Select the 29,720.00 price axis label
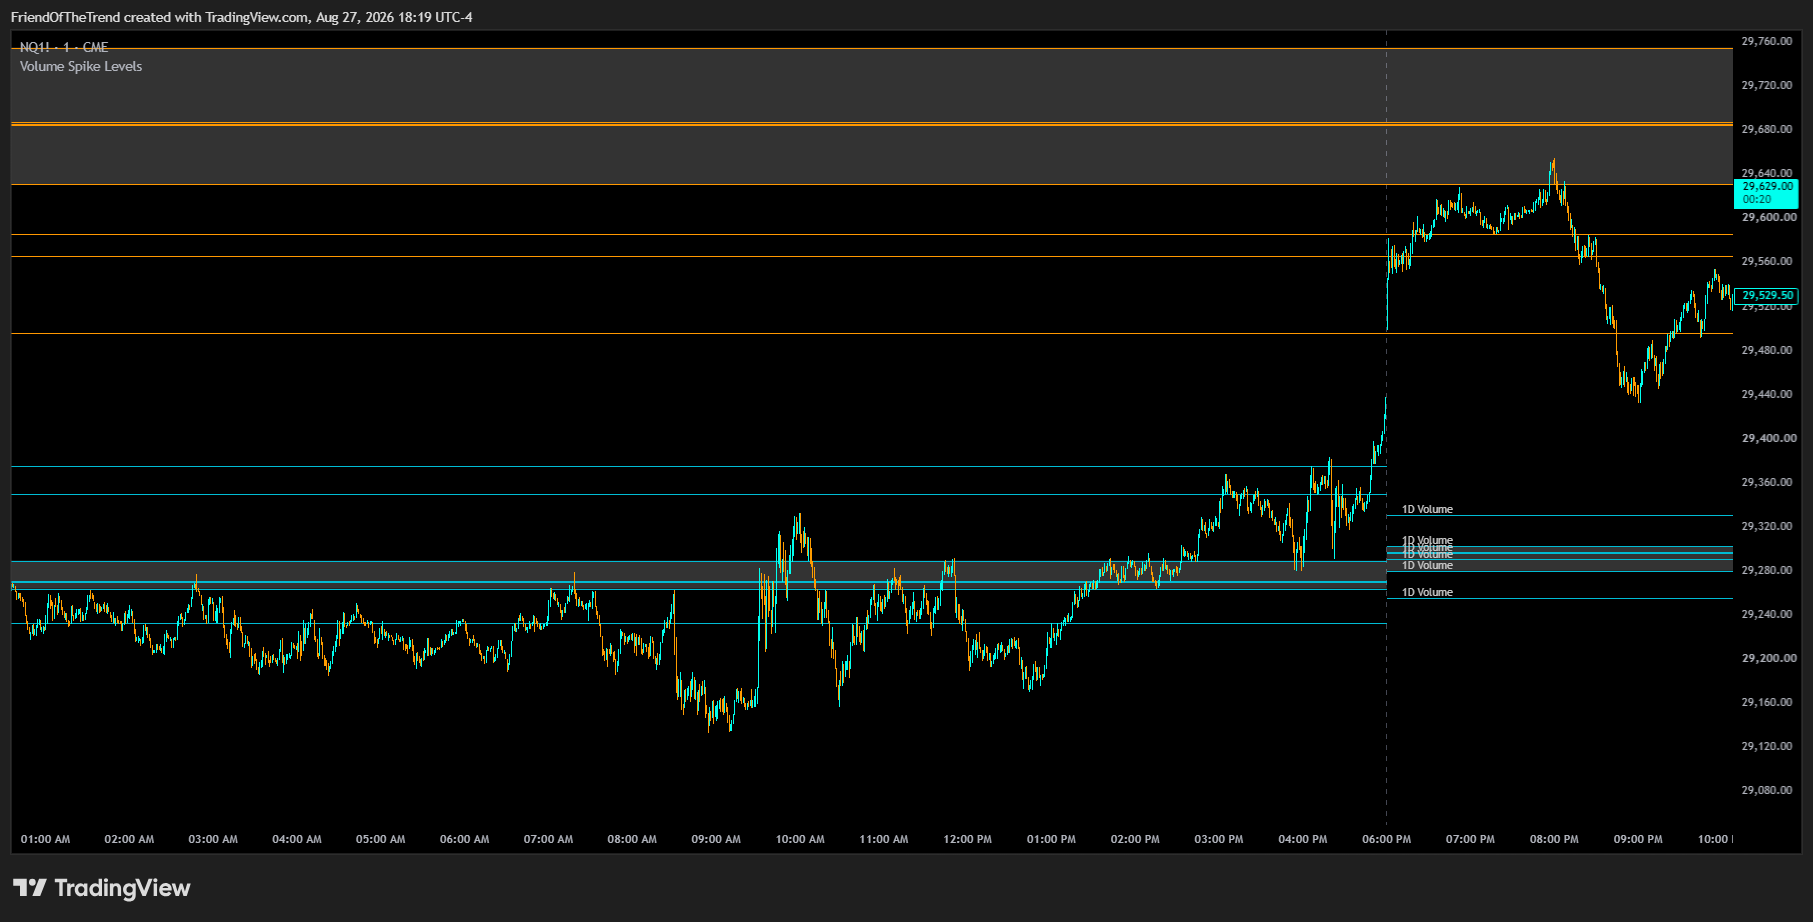 pyautogui.click(x=1767, y=85)
